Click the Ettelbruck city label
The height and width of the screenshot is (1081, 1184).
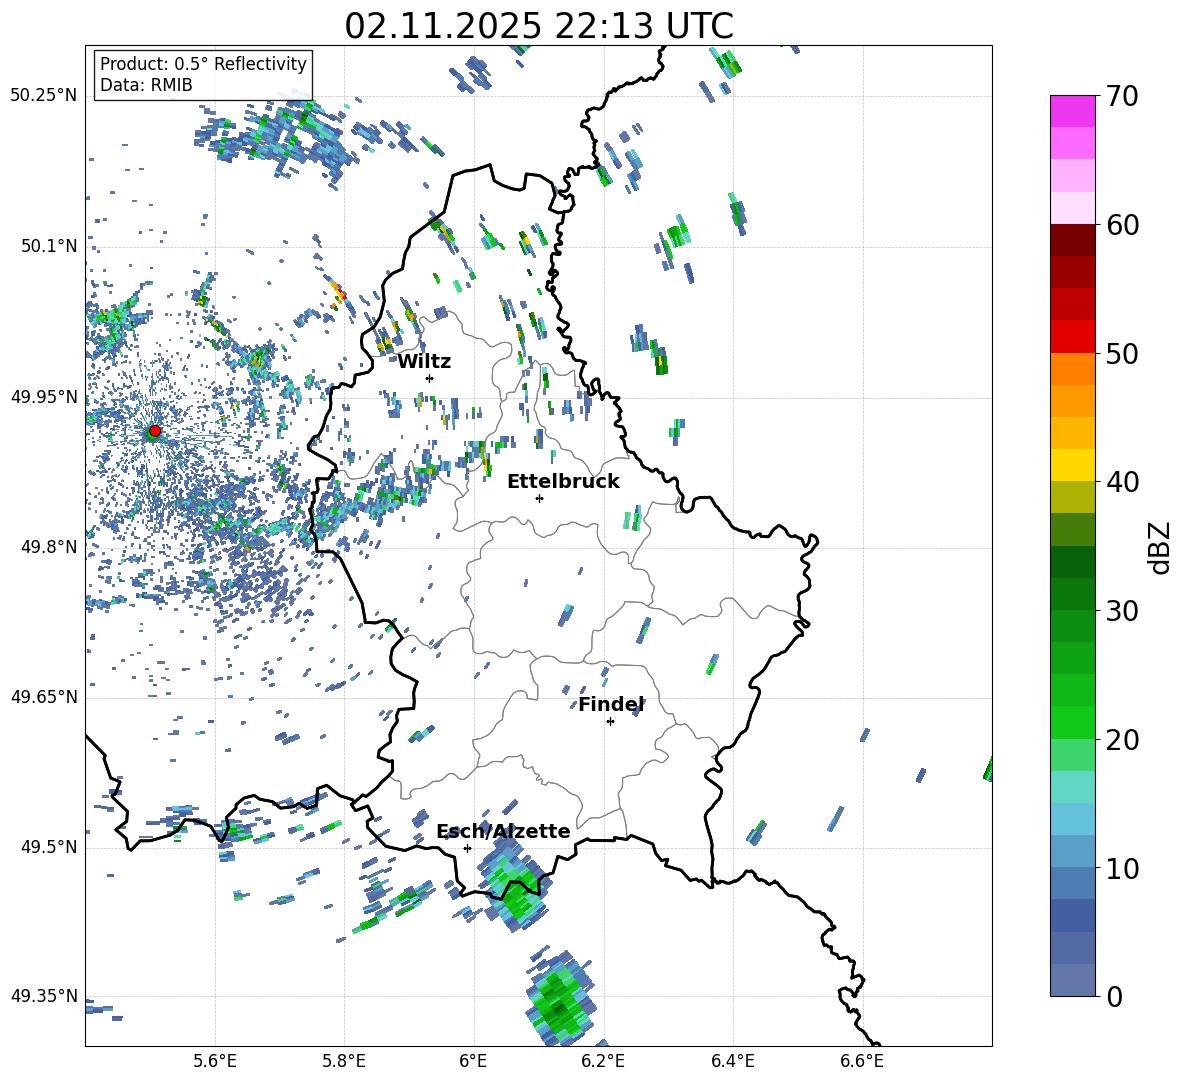[563, 481]
